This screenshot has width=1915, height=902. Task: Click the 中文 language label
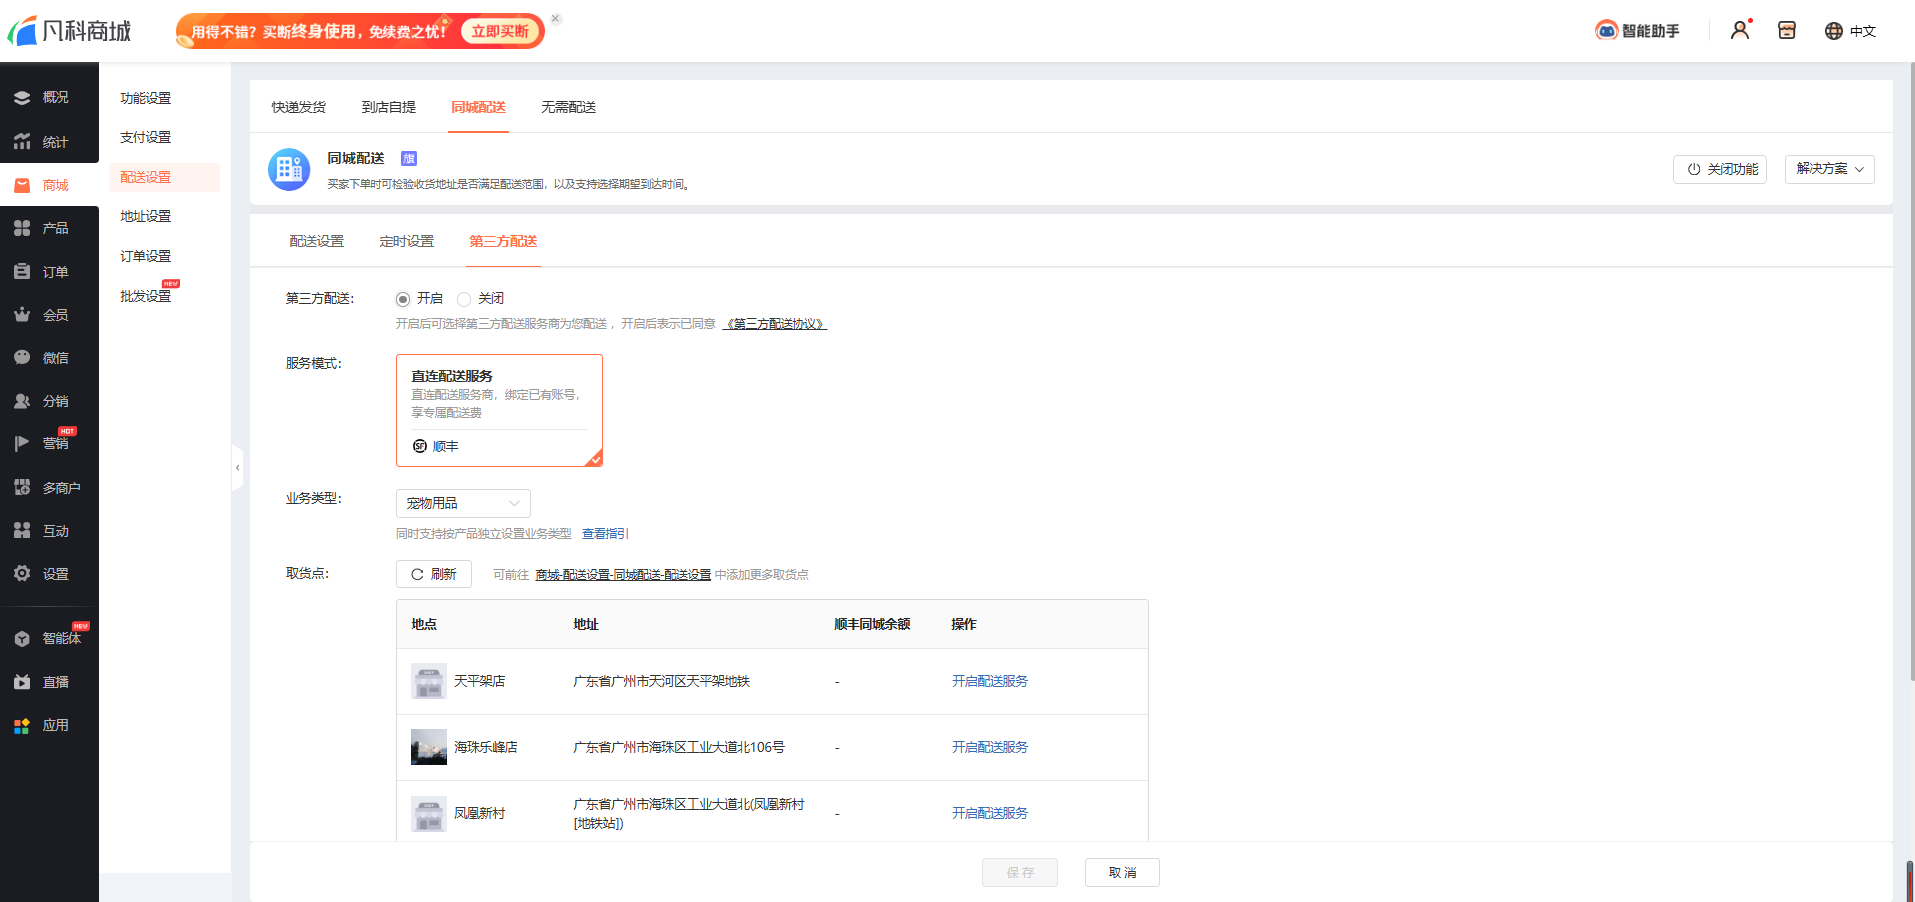click(x=1863, y=31)
